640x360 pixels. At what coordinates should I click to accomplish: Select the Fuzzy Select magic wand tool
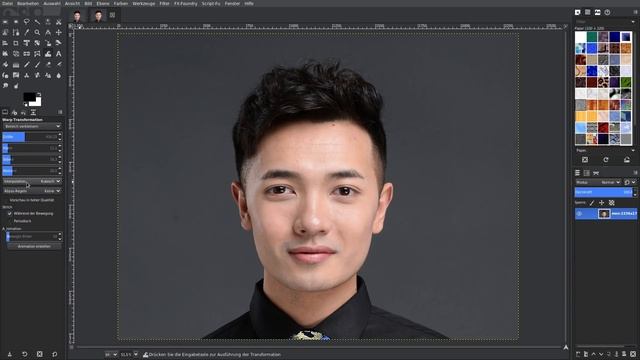(x=37, y=22)
